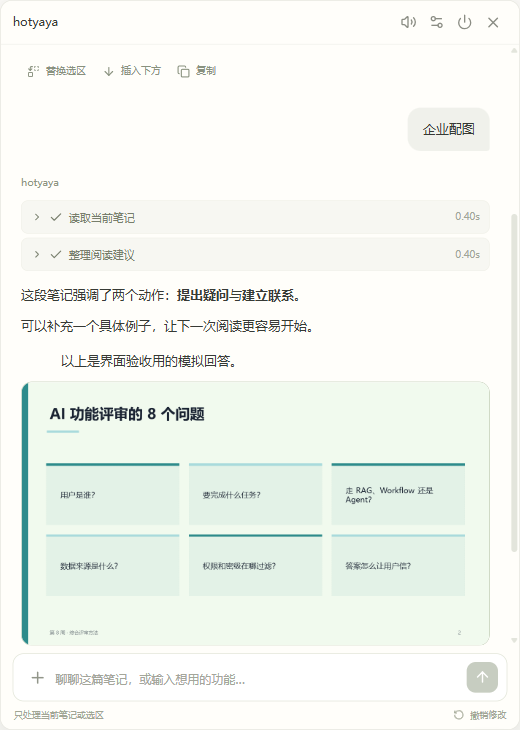Click the vertical scrollbar thumb
This screenshot has height=730, width=520.
(x=514, y=383)
